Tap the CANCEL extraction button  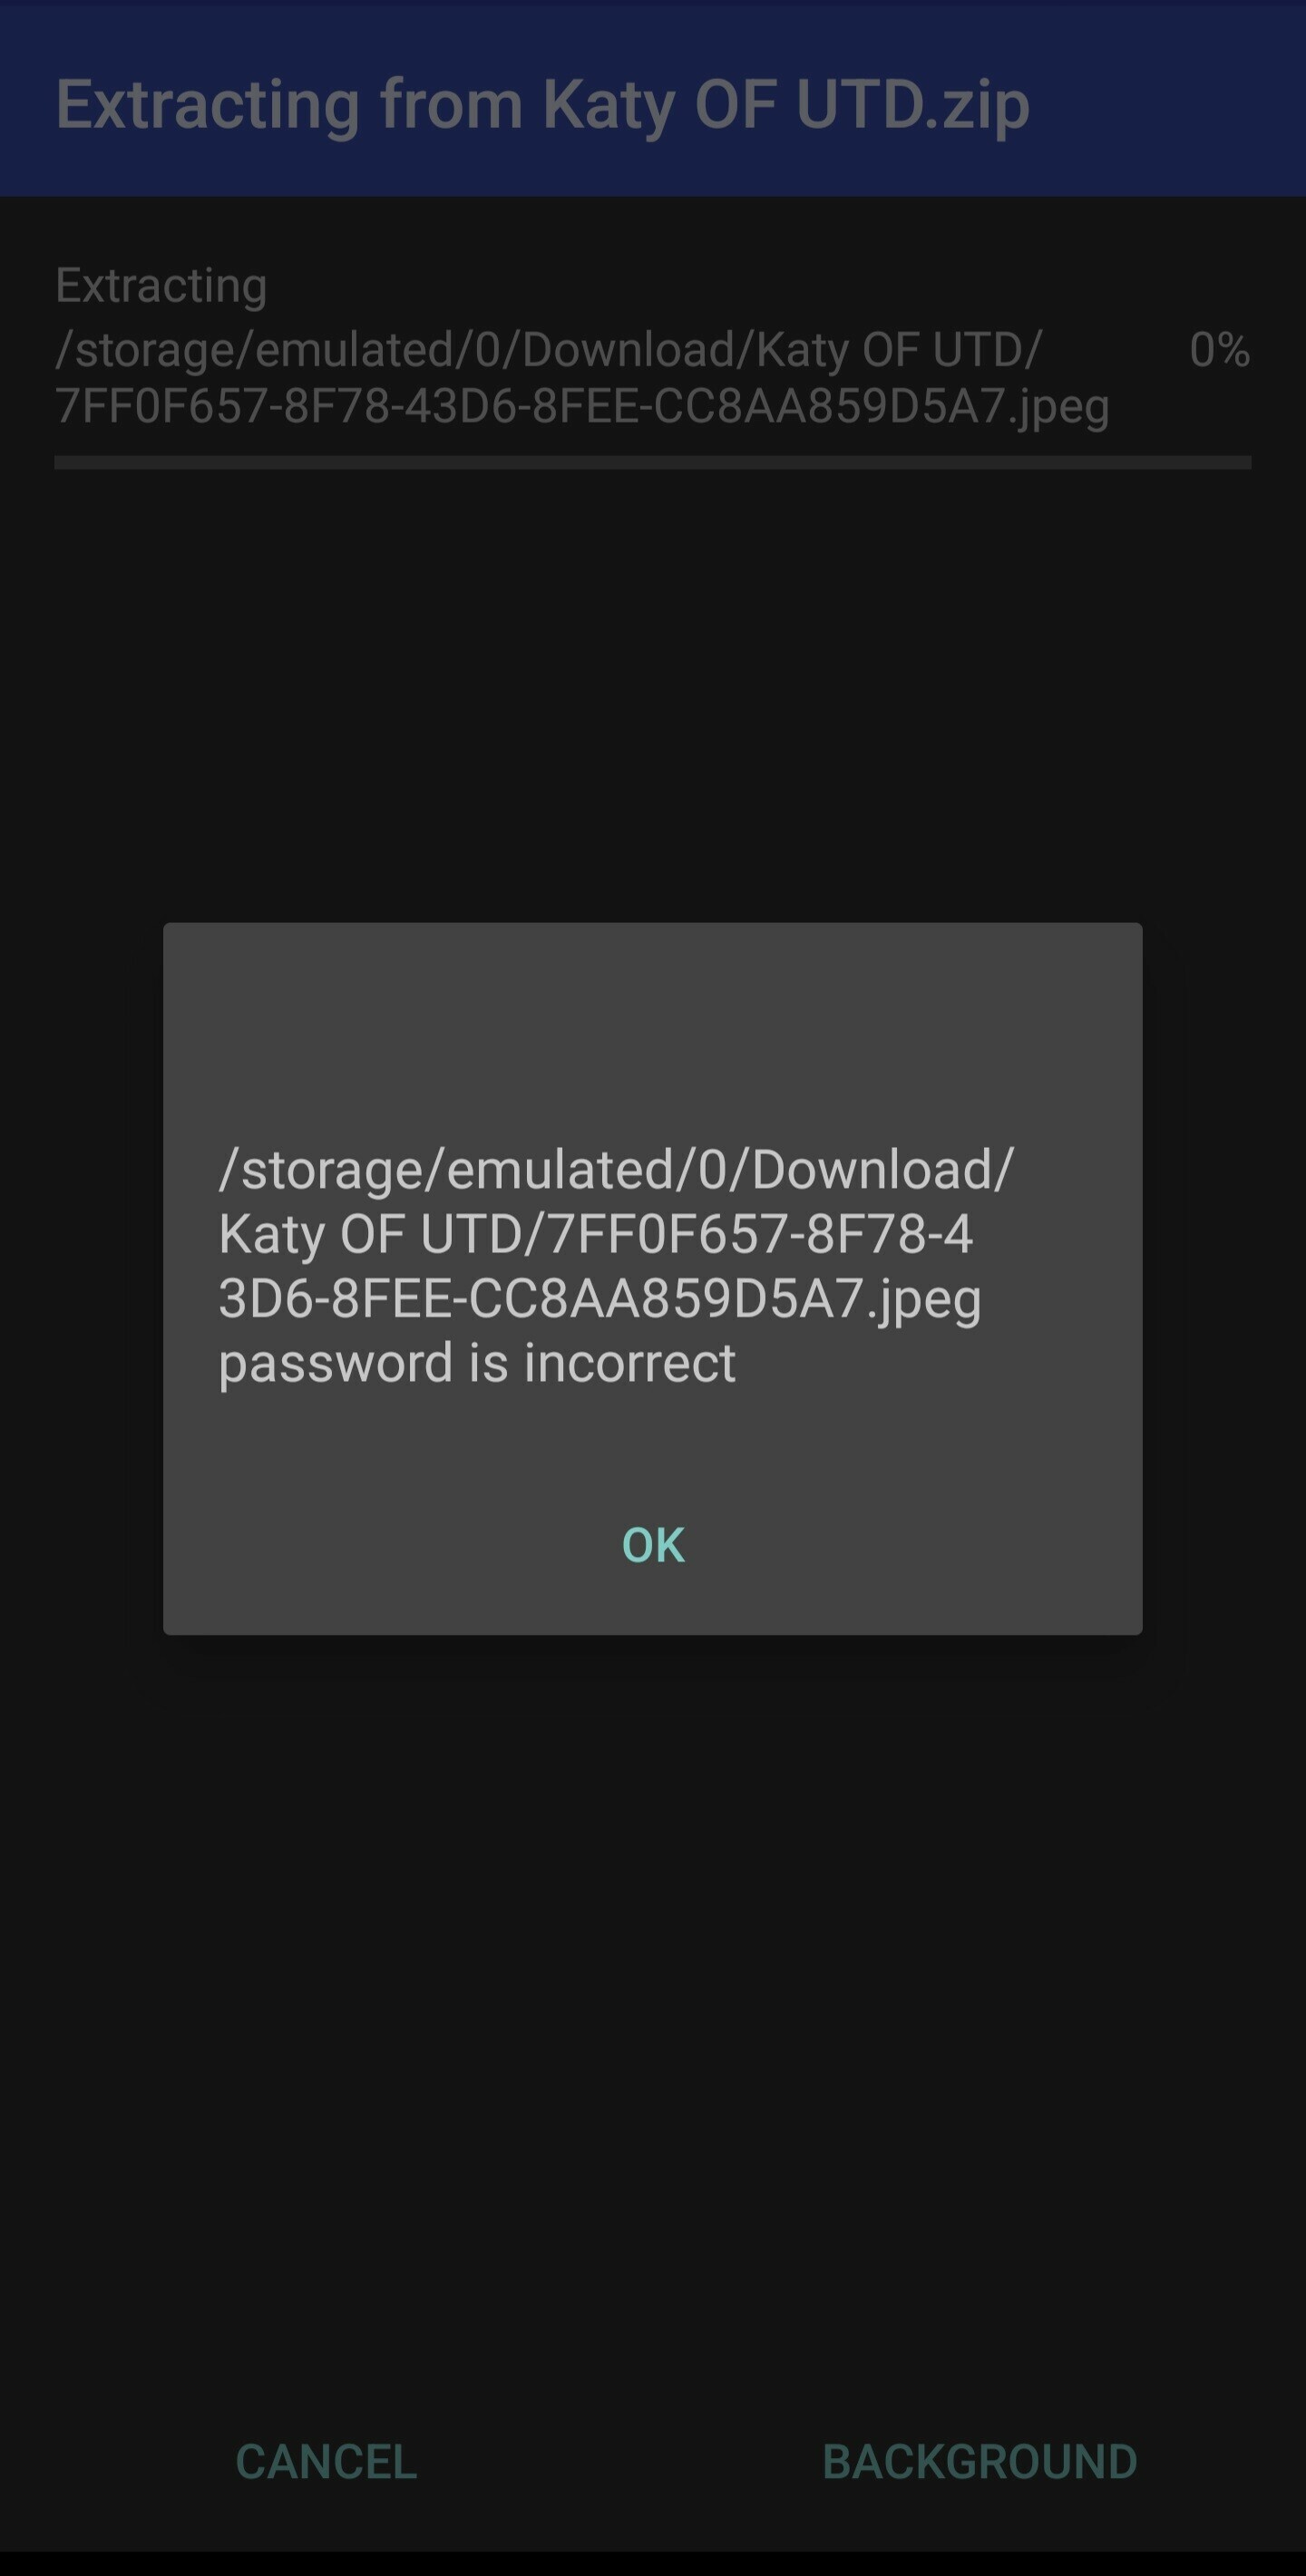coord(326,2461)
